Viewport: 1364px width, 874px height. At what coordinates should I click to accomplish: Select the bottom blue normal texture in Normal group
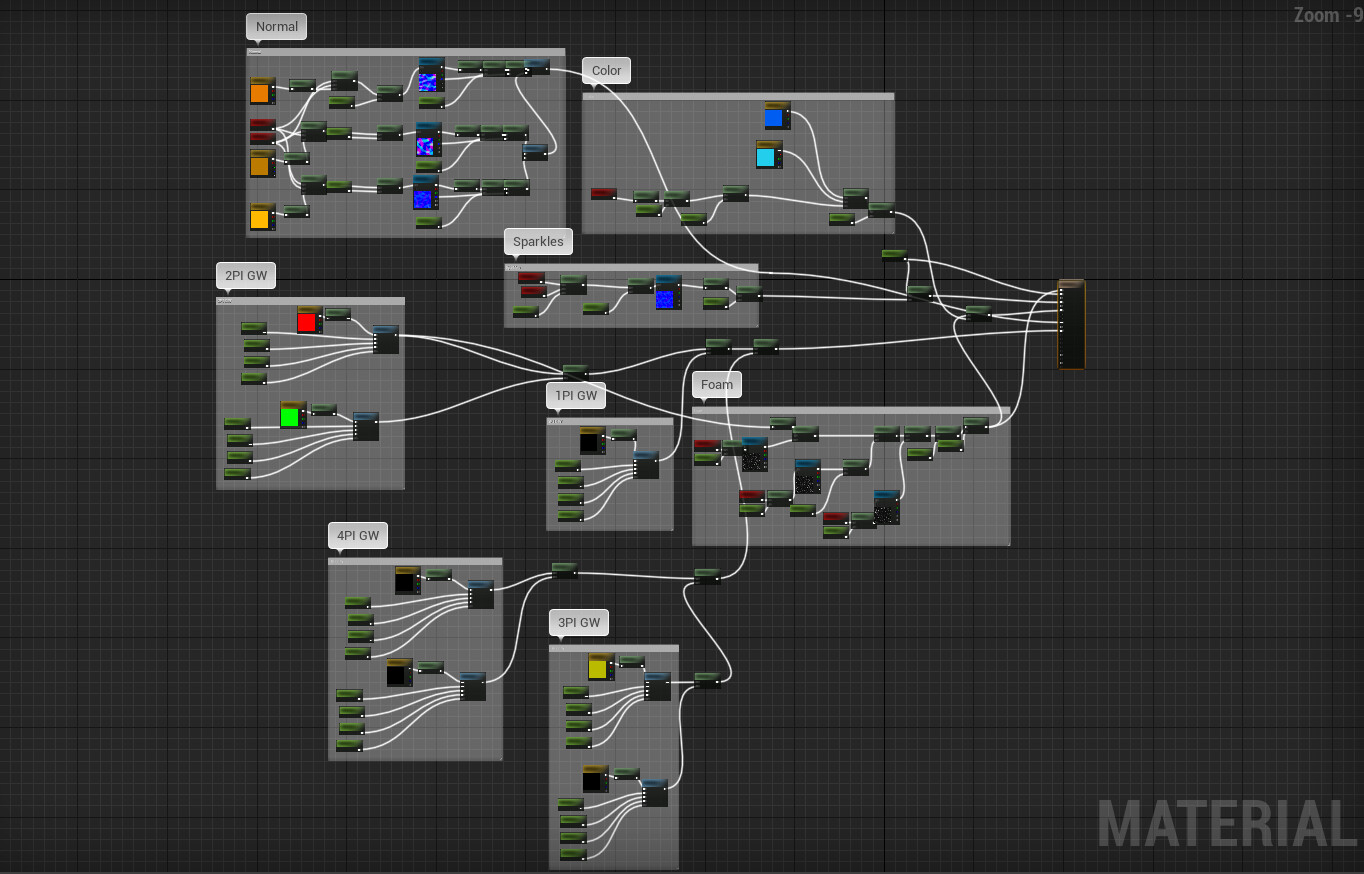coord(426,192)
